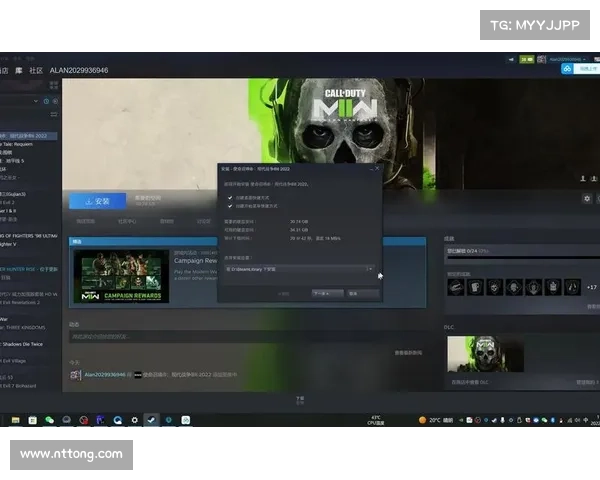Click the announcements megaphone icon in top bar
Screen dimensions: 600x480
pyautogui.click(x=511, y=59)
